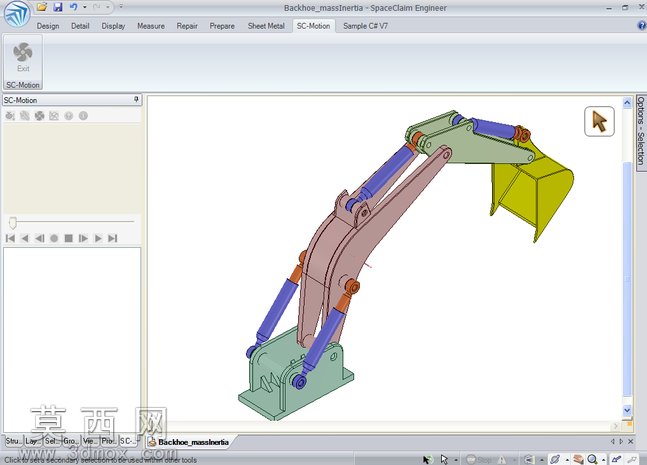Click the fan icon in SC-Motion panel toolbar

pyautogui.click(x=40, y=116)
